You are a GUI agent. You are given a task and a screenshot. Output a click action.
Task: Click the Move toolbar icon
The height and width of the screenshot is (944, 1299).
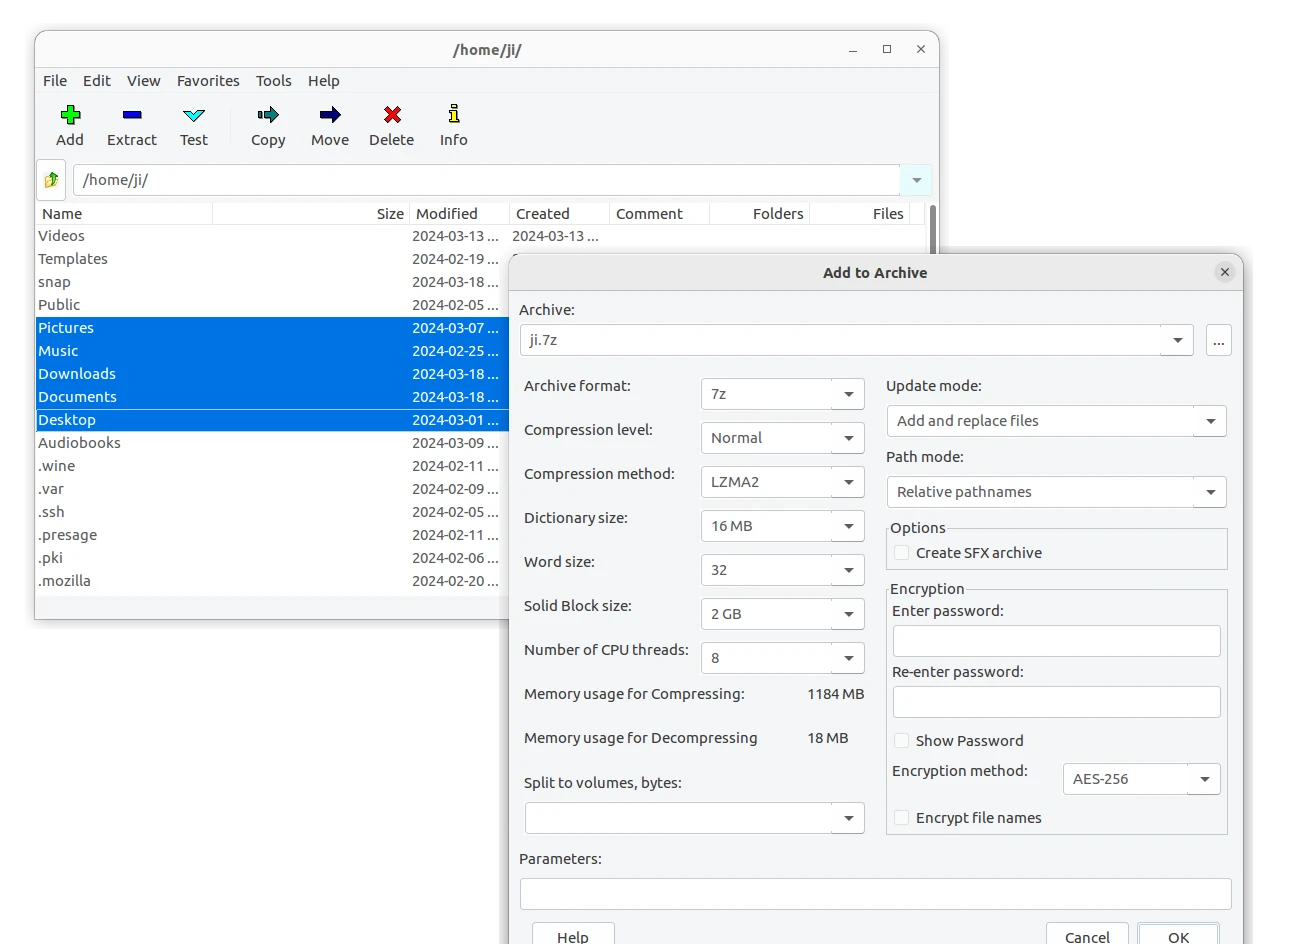330,114
